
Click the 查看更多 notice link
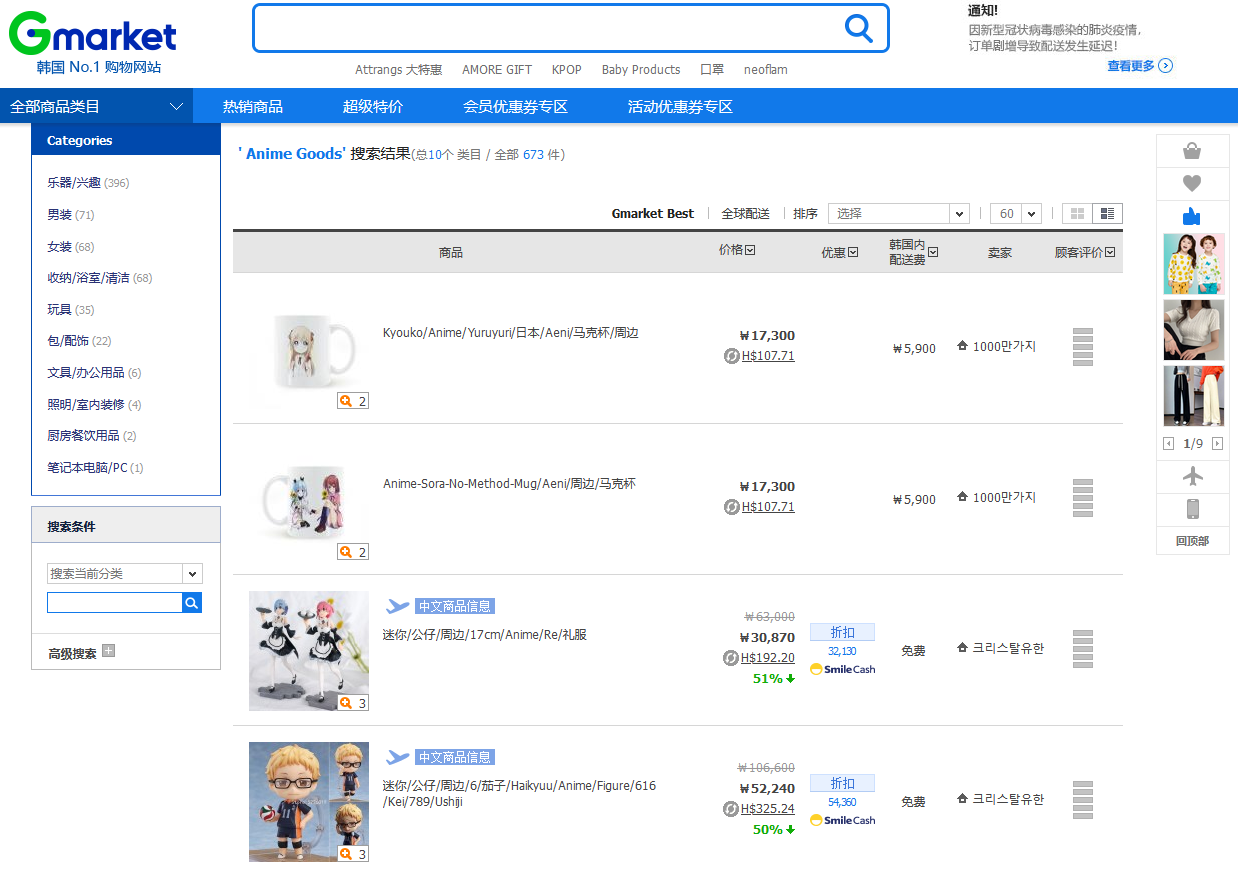1139,66
